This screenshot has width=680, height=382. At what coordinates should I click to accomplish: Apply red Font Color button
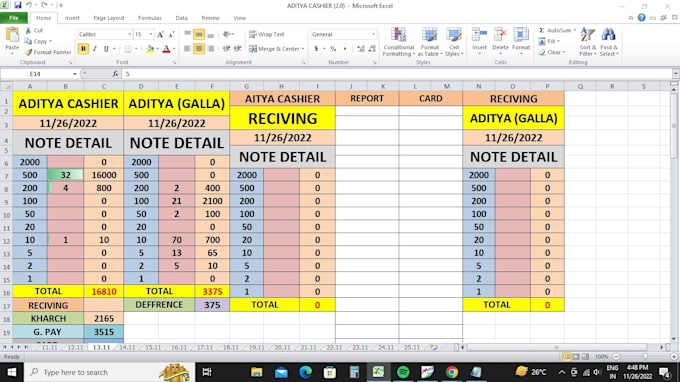(x=166, y=49)
